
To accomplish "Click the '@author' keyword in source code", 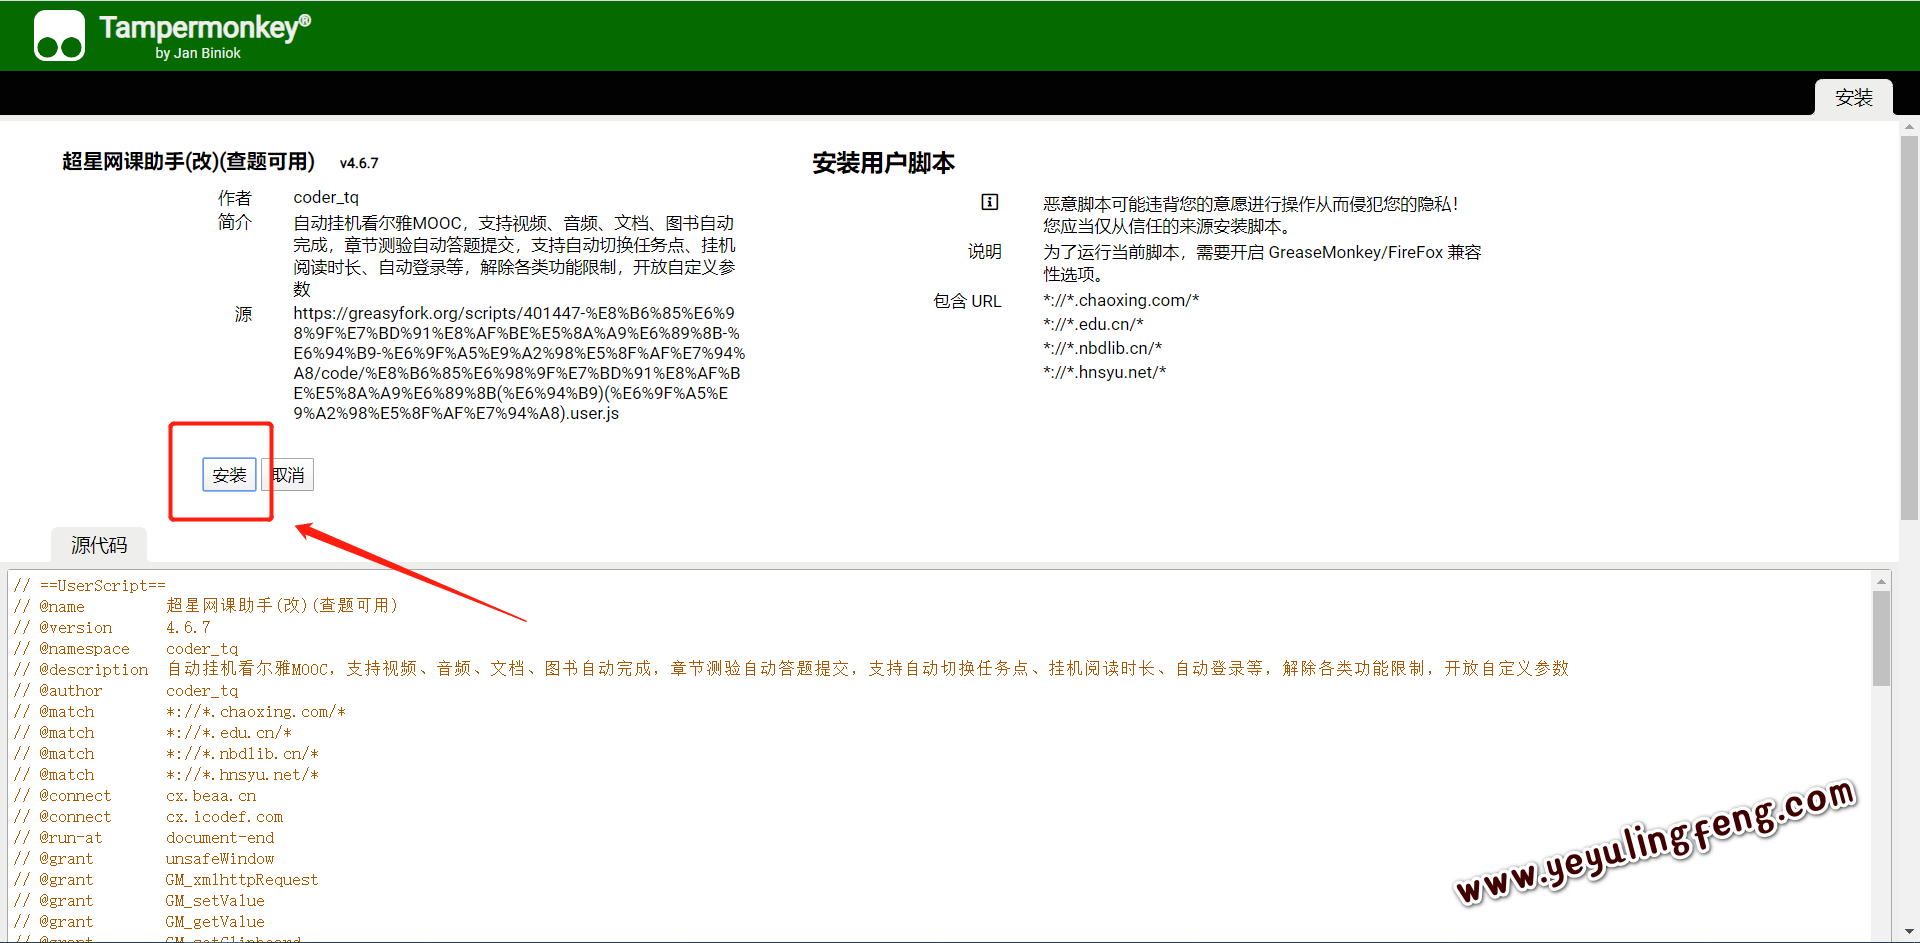I will [x=71, y=691].
